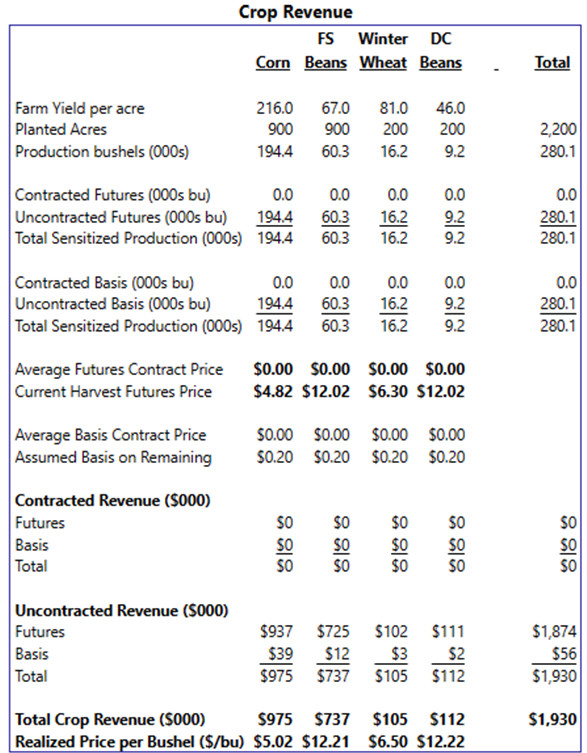Screen dimensions: 587x753
Task: Select the Total Crop Revenue total $1,930
Action: coord(552,719)
